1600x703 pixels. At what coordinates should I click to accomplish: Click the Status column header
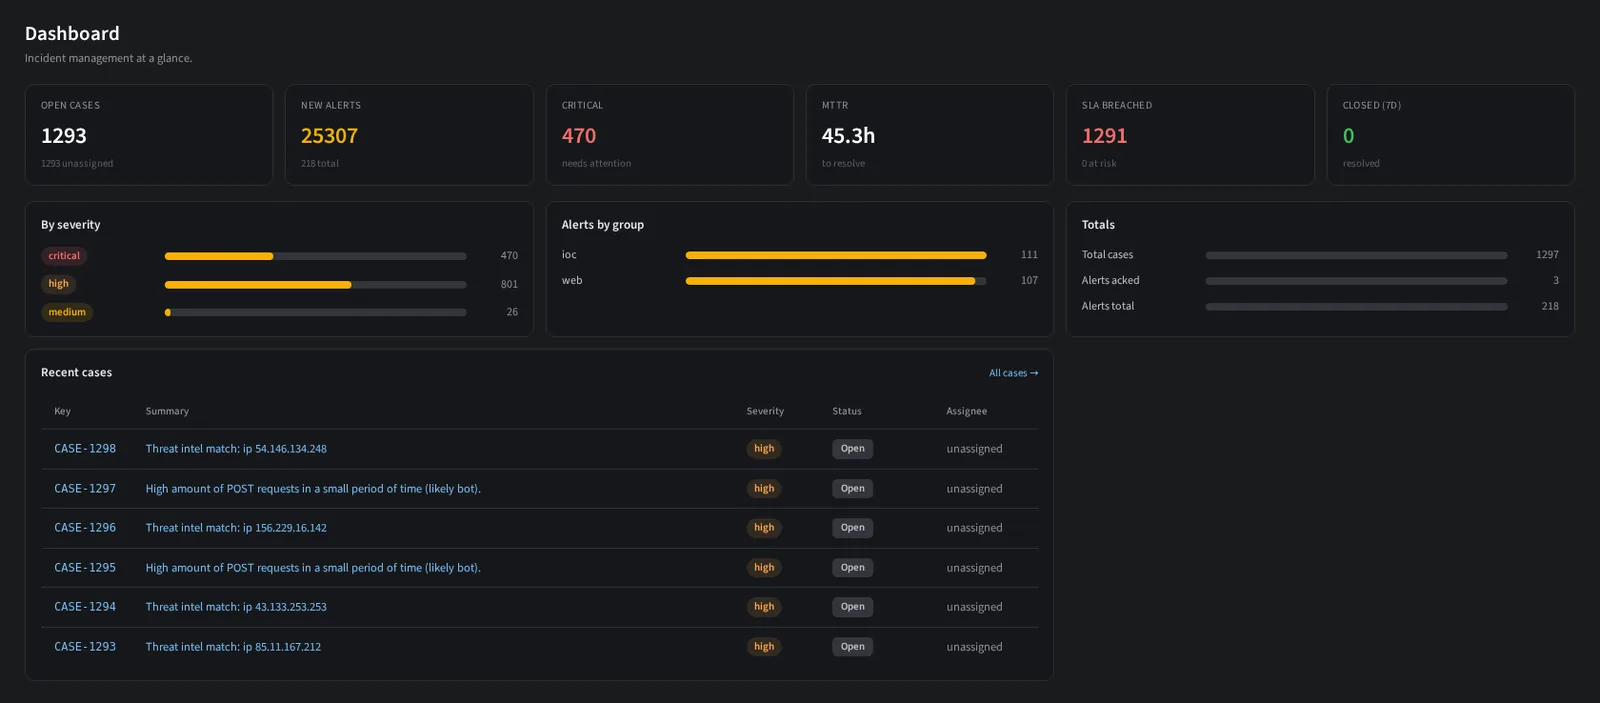click(x=847, y=411)
